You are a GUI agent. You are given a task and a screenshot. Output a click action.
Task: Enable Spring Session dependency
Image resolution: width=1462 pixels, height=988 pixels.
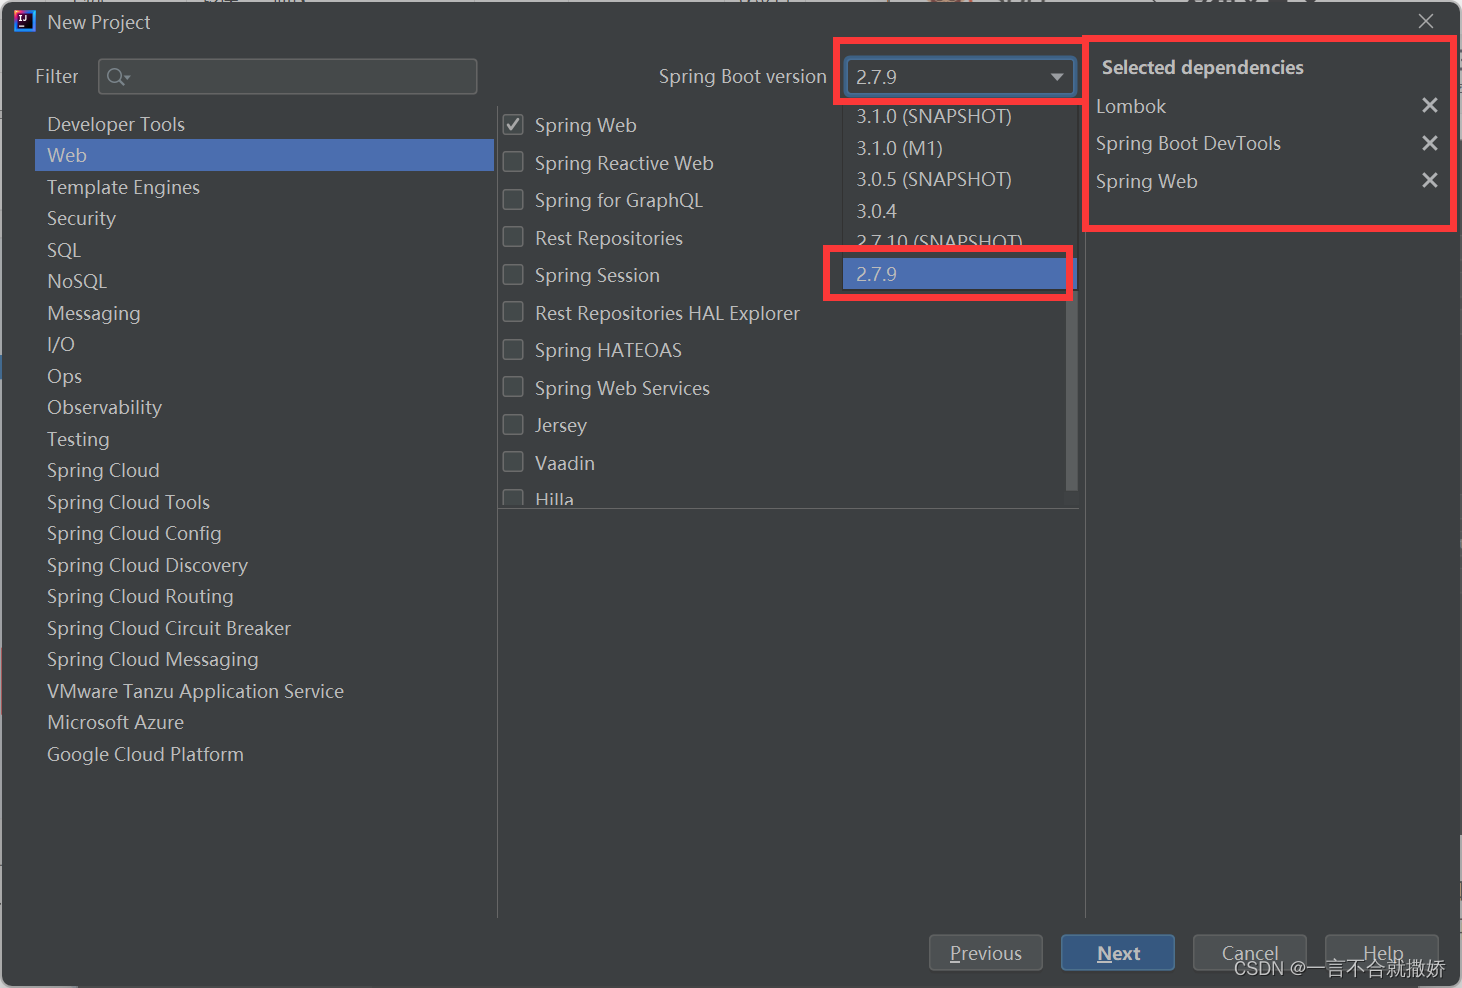point(513,275)
